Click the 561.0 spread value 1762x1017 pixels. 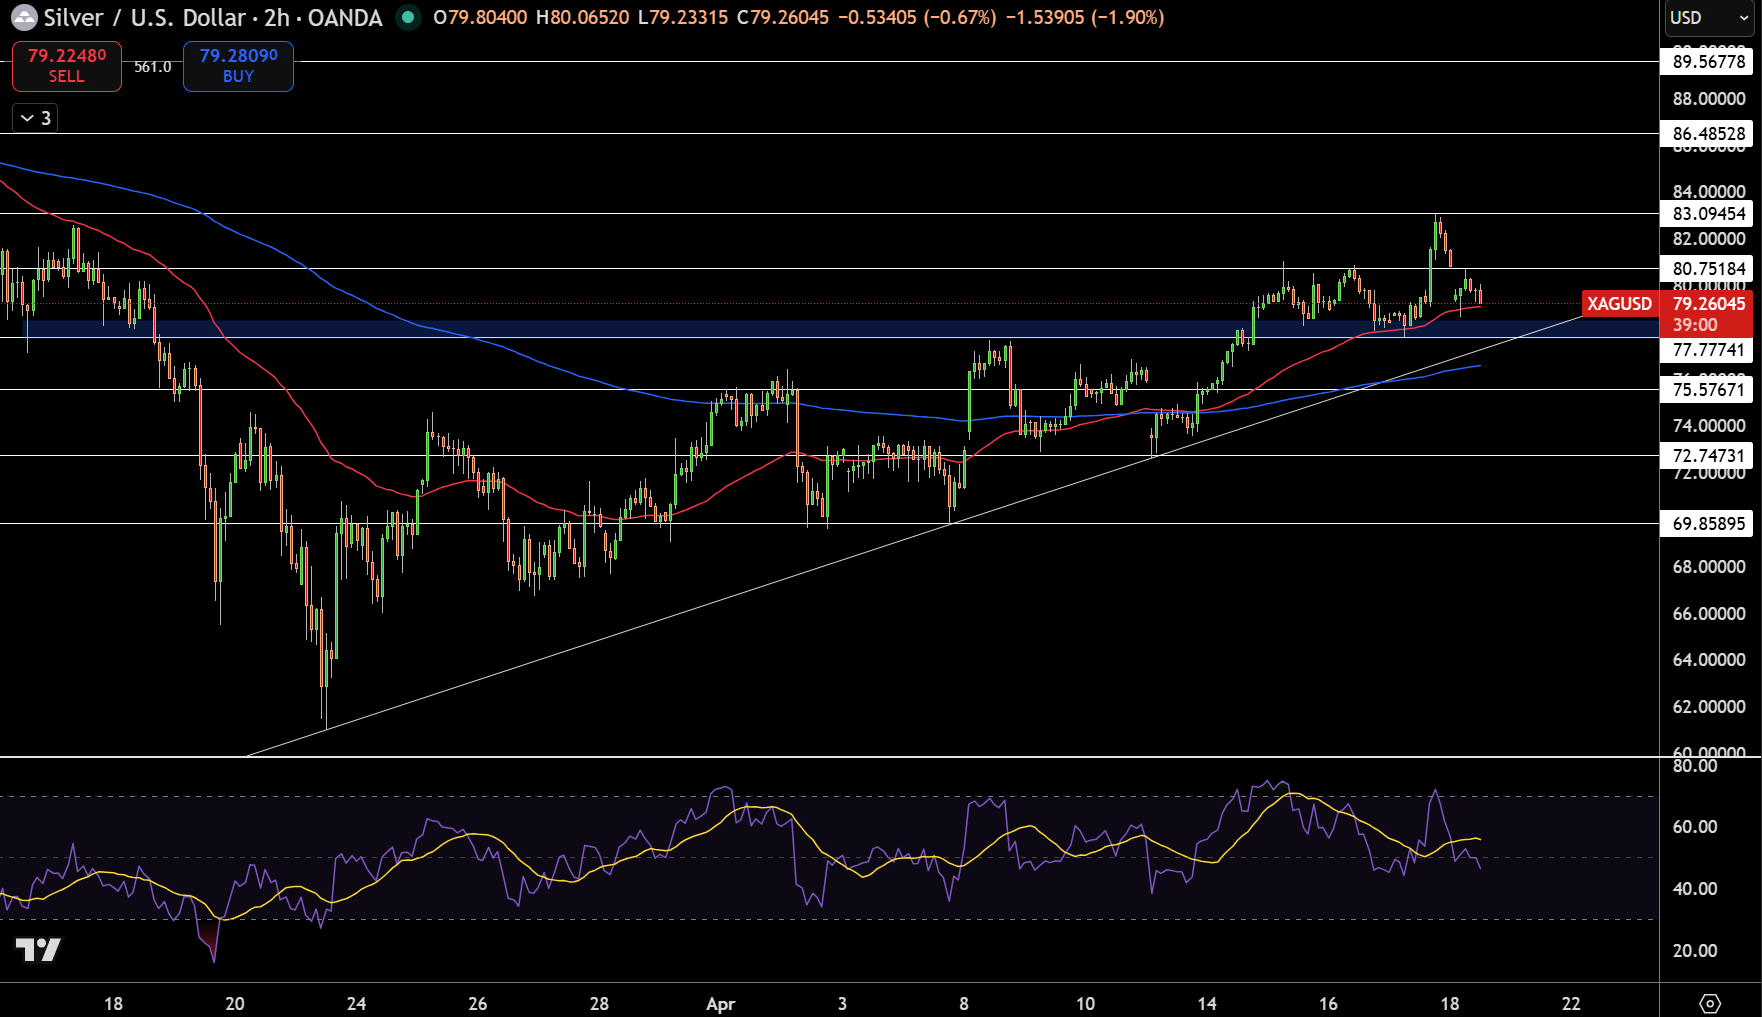point(153,67)
